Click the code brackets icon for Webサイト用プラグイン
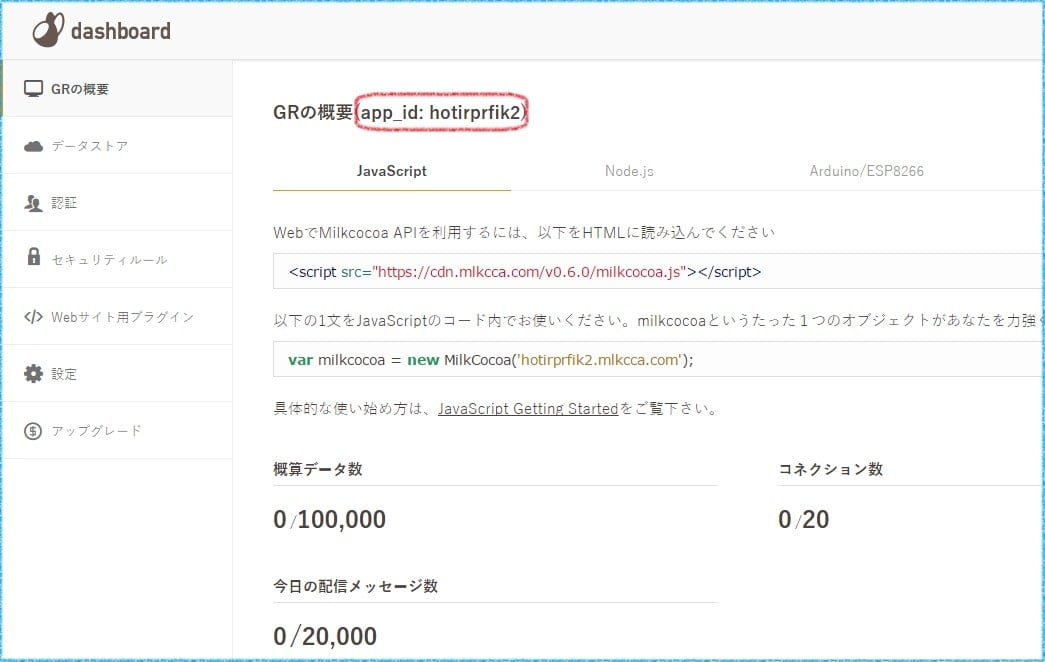Viewport: 1045px width, 662px height. [x=34, y=317]
